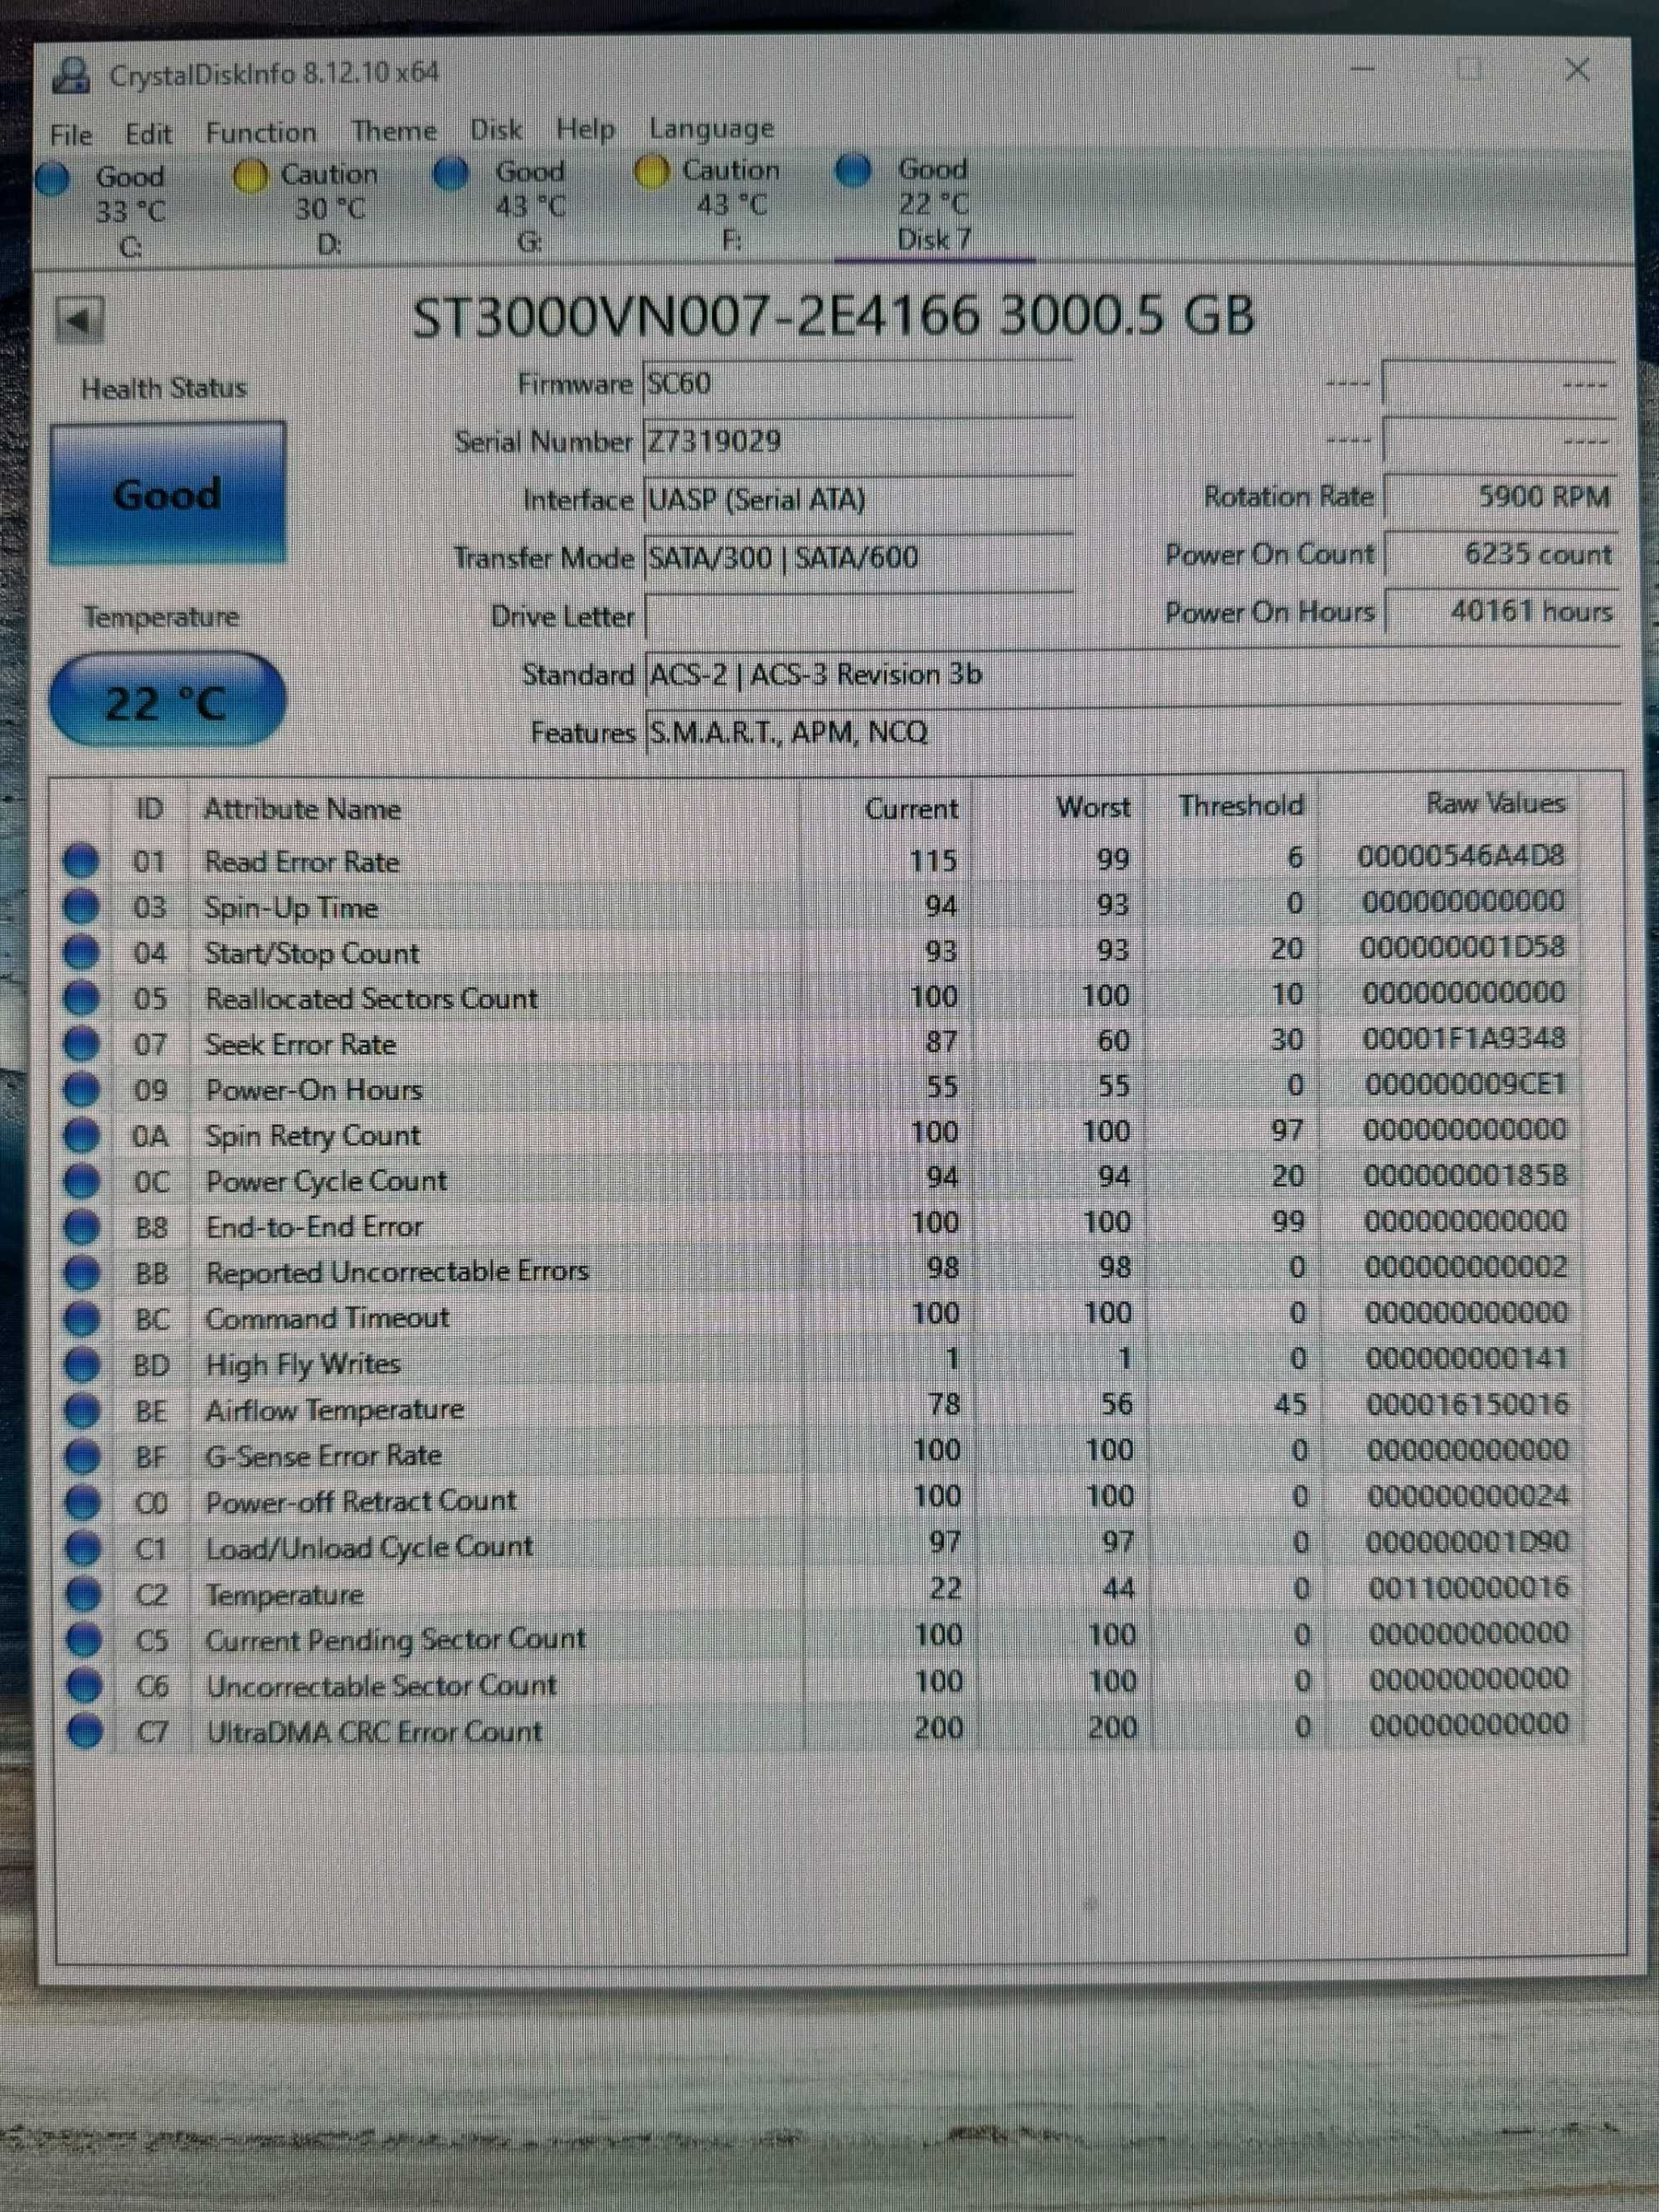Click status dot for Power Cycle Count

(82, 1182)
